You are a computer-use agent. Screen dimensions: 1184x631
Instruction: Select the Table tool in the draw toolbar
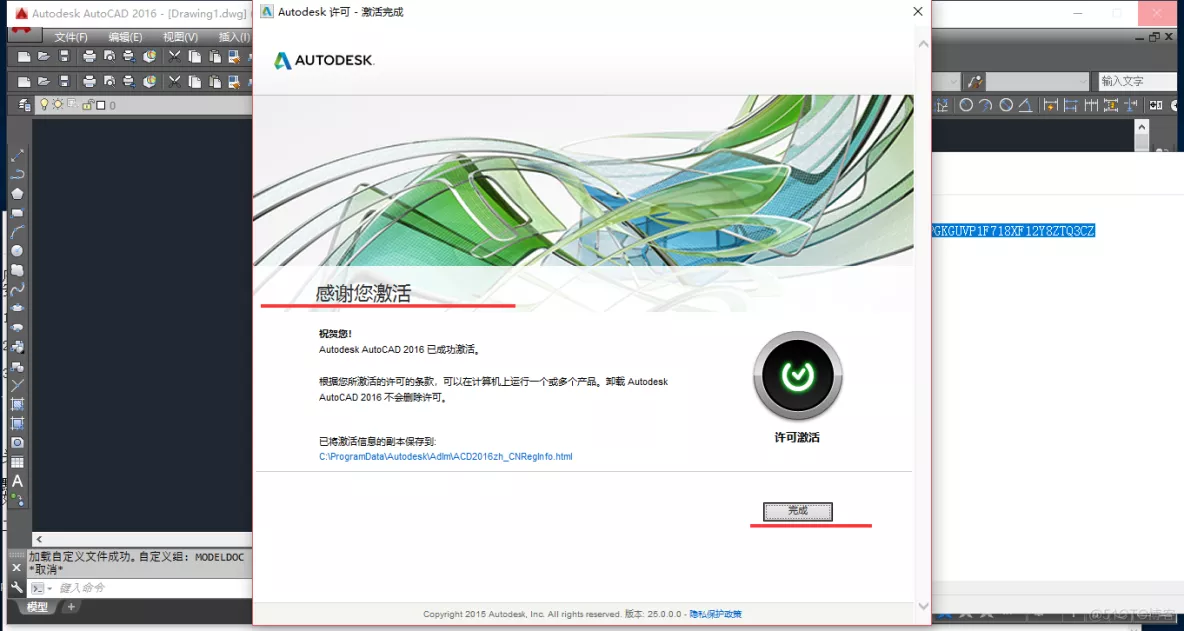(17, 462)
